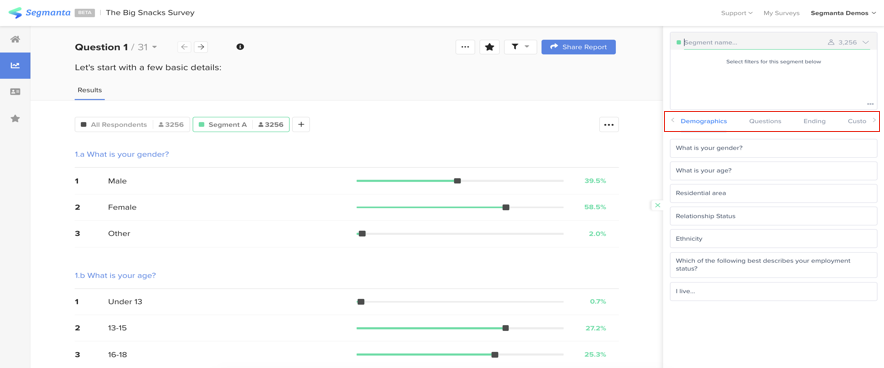Click the Other result bar marker

coord(362,233)
